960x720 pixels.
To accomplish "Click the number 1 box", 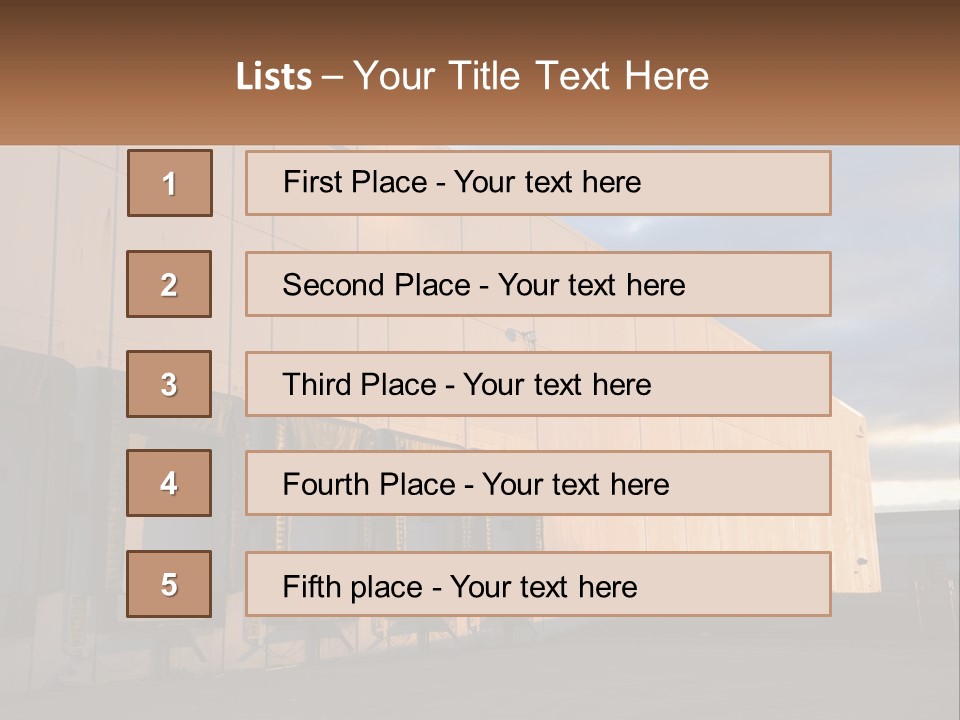I will 170,183.
